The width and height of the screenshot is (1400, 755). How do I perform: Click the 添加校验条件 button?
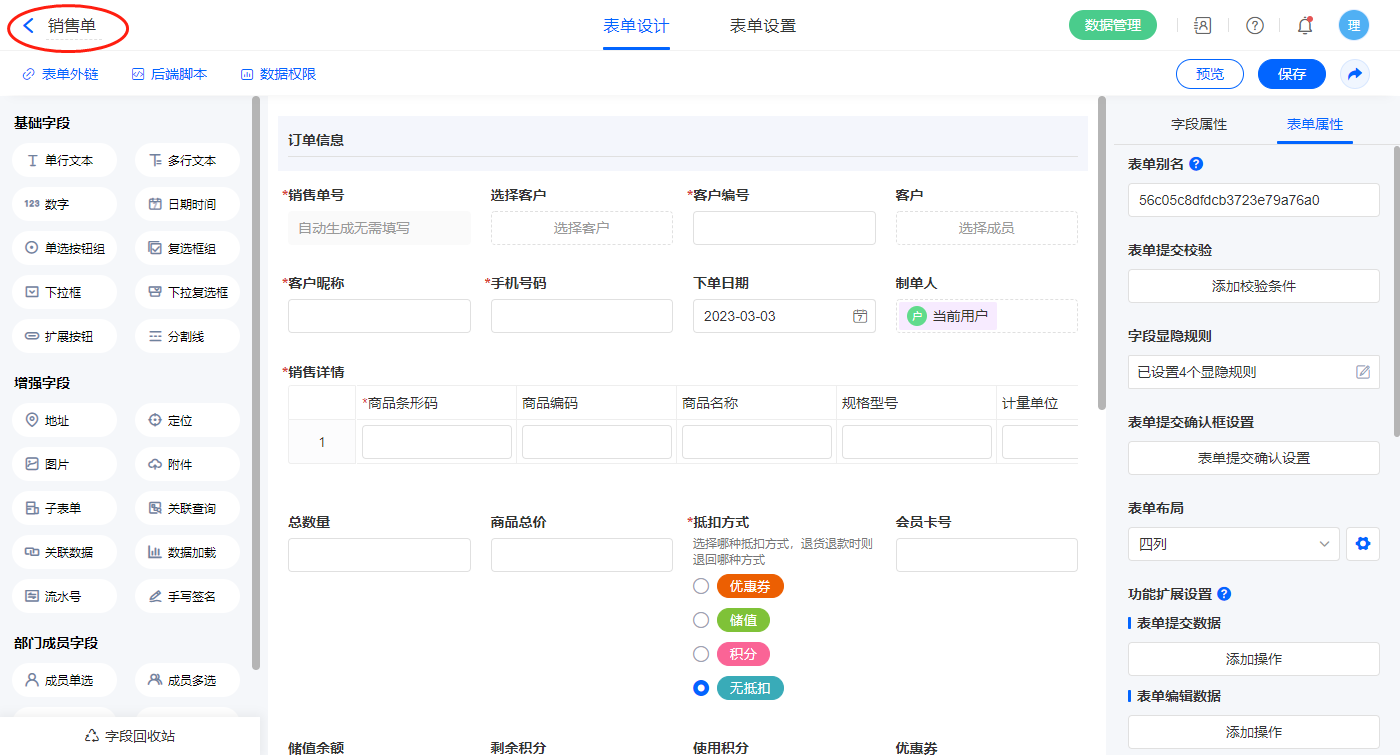pyautogui.click(x=1253, y=286)
